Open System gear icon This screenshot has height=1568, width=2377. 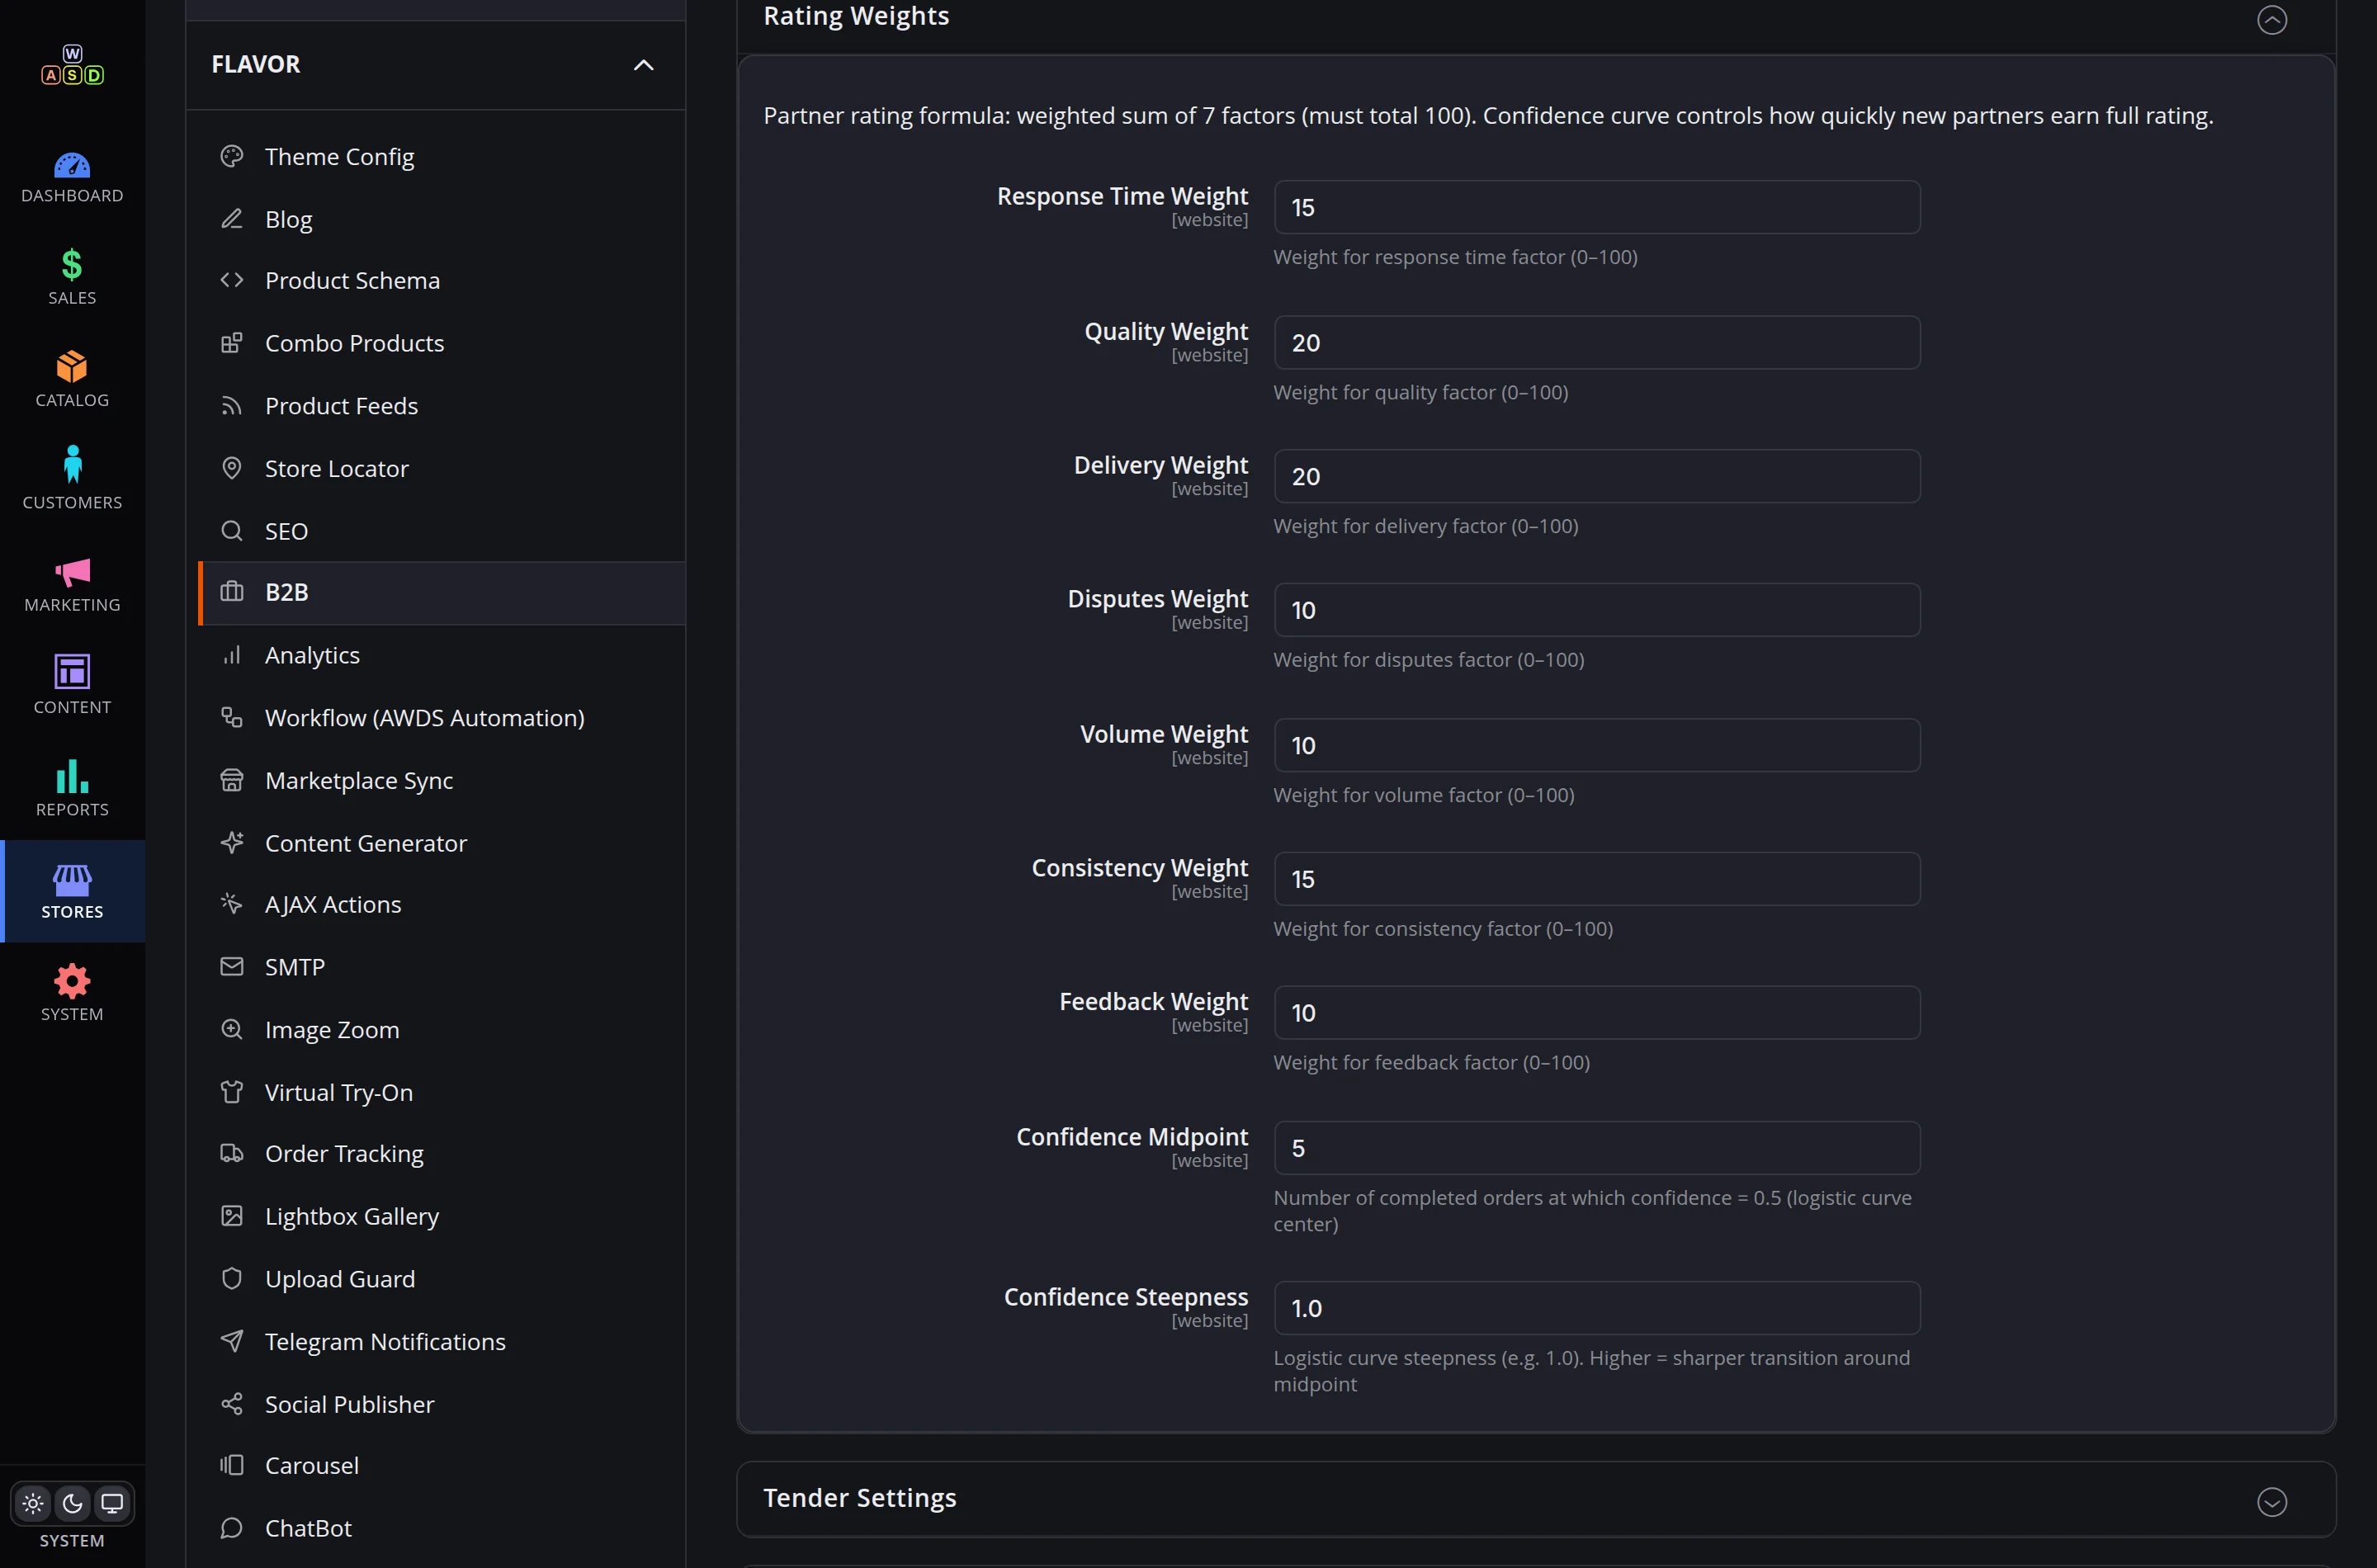[x=72, y=981]
